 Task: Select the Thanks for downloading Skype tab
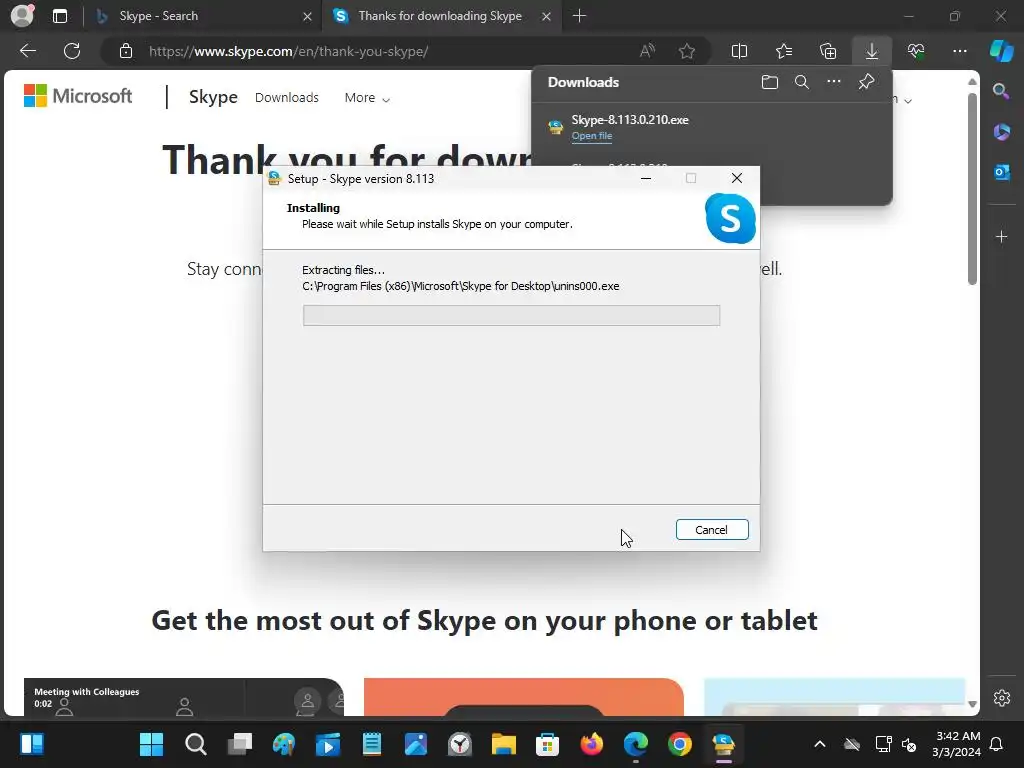(441, 16)
